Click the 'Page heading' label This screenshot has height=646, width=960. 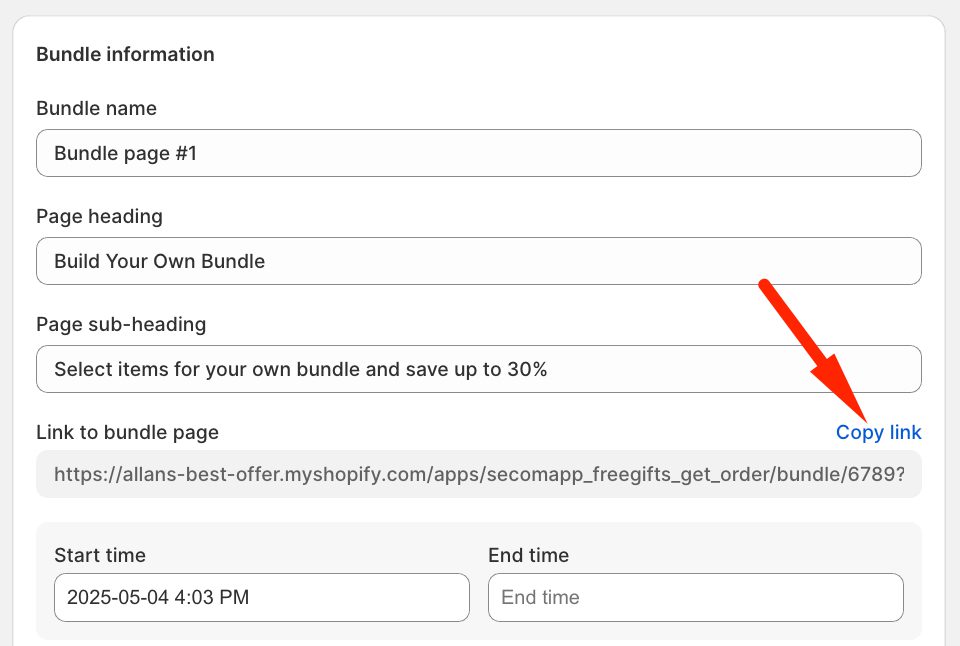(99, 216)
